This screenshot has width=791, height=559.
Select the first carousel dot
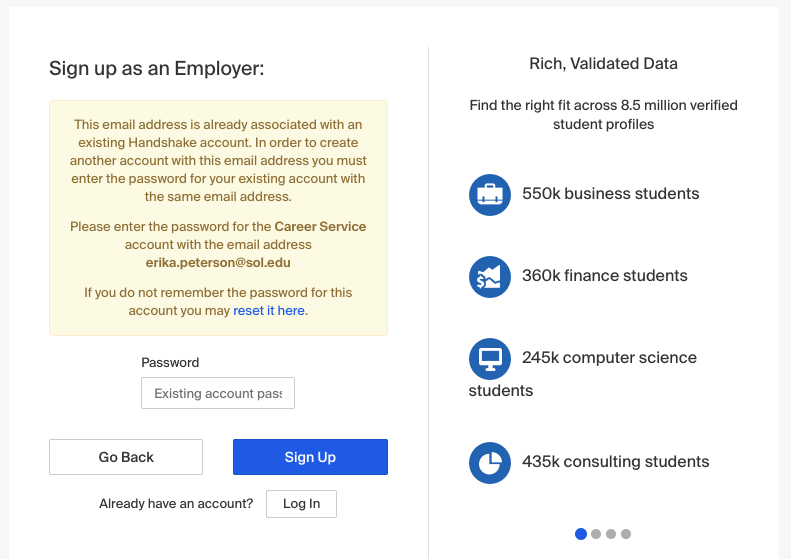pos(581,534)
